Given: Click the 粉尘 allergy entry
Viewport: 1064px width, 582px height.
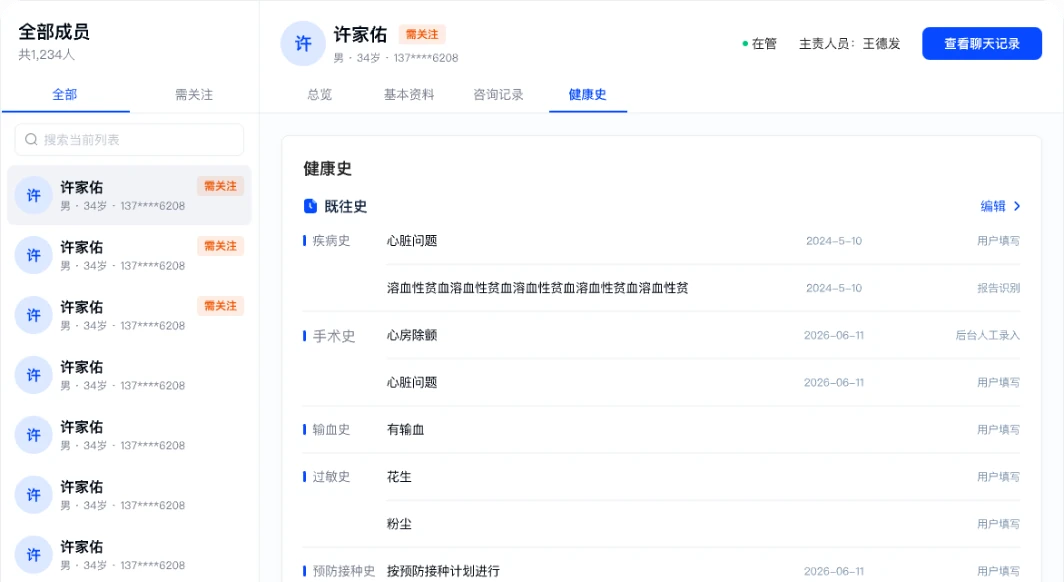Looking at the screenshot, I should (x=399, y=524).
